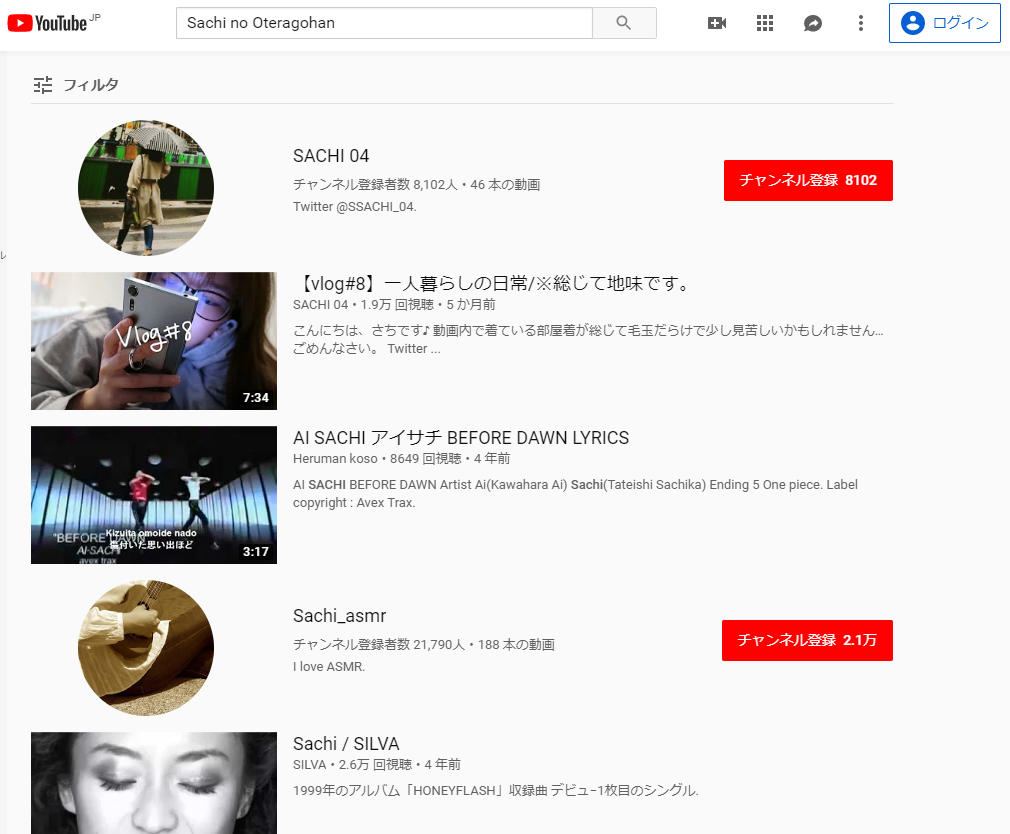Click the search box containing Sachi no Oteragohan
The height and width of the screenshot is (834, 1010).
click(x=384, y=23)
